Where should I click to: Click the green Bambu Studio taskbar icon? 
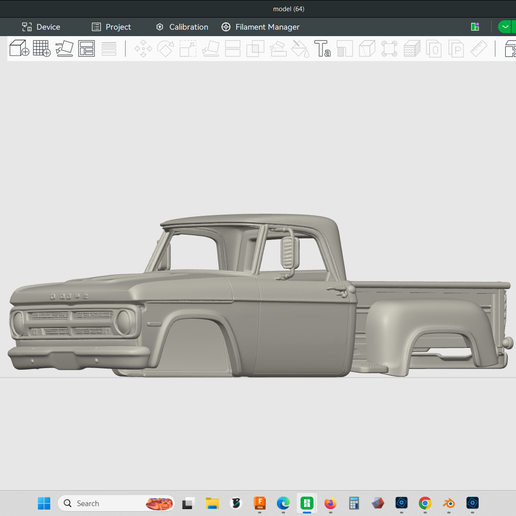point(307,503)
